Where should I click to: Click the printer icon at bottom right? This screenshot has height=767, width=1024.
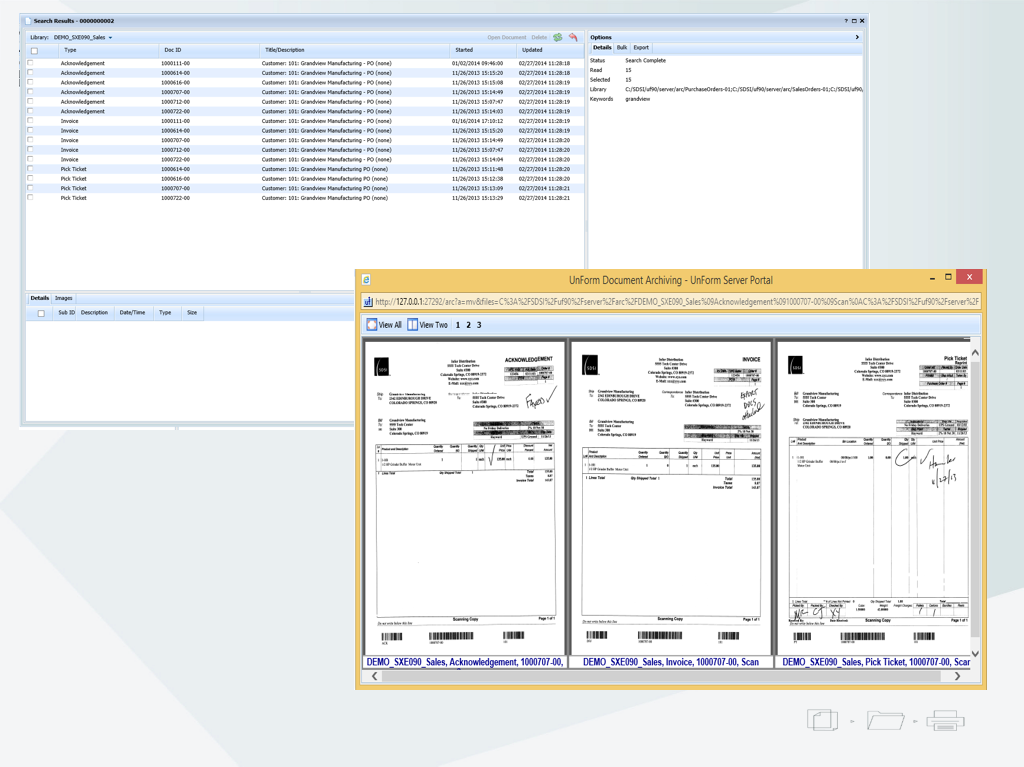[945, 721]
